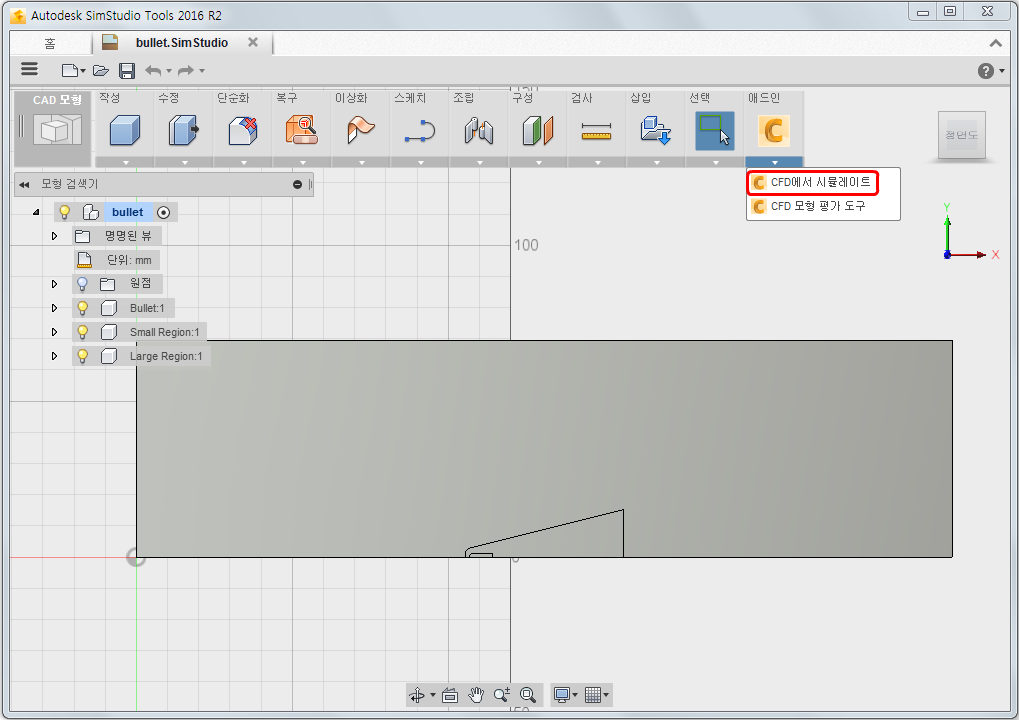Select the zoom magnifier tool
The width and height of the screenshot is (1019, 720).
502,695
